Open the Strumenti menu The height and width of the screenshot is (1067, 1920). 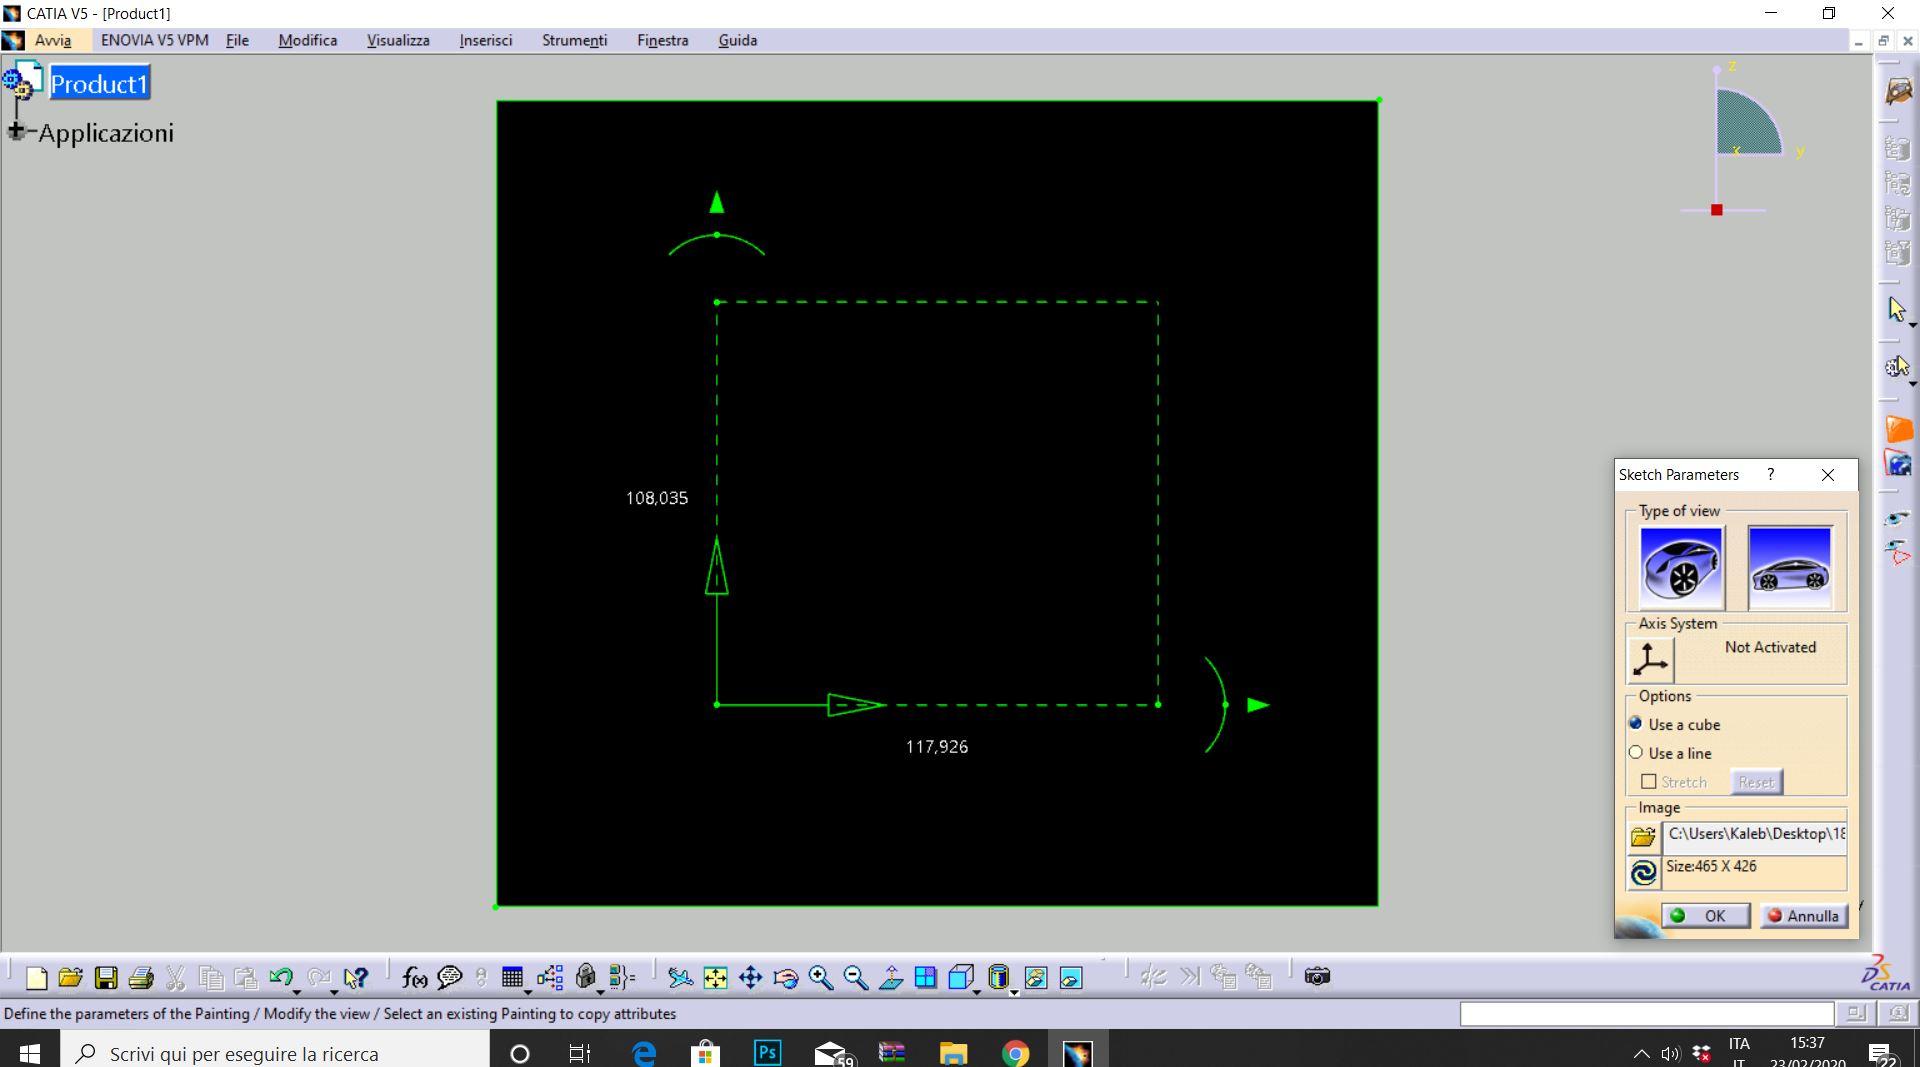[573, 40]
